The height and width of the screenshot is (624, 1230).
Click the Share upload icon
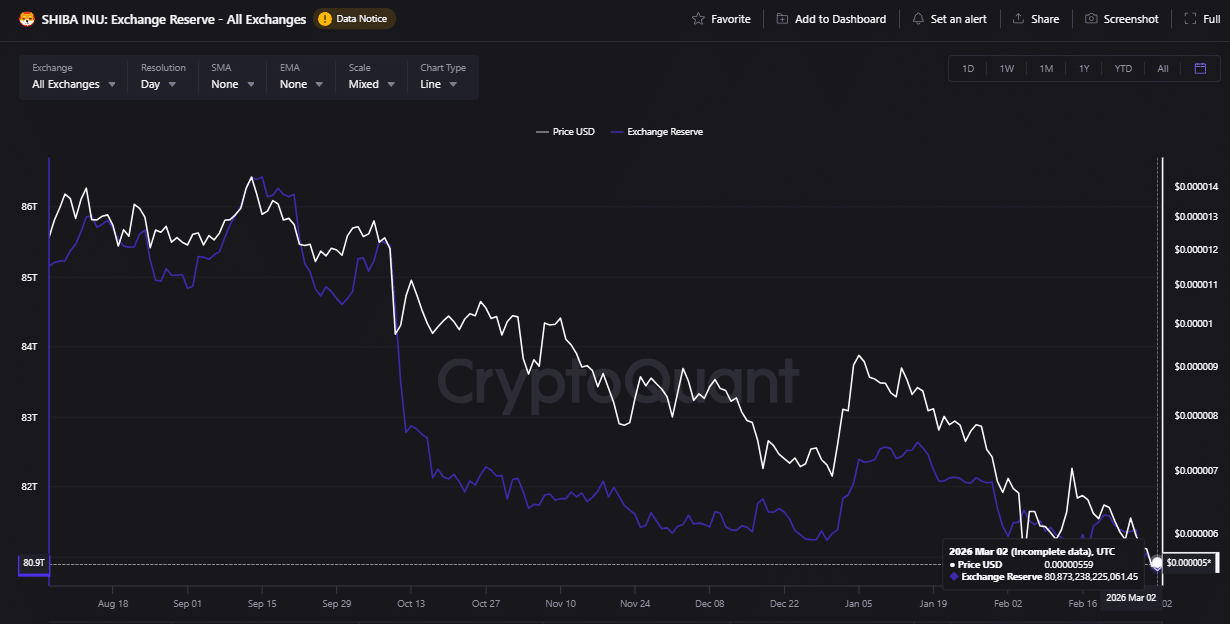pos(1018,19)
